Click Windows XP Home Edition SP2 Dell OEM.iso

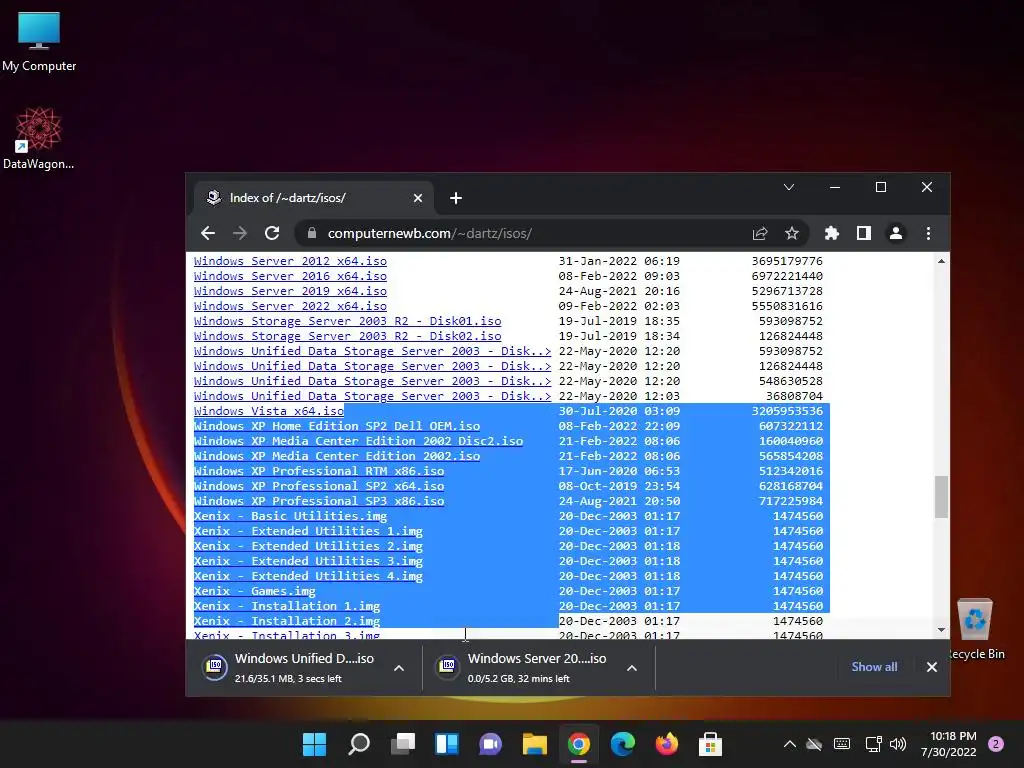[x=337, y=426]
